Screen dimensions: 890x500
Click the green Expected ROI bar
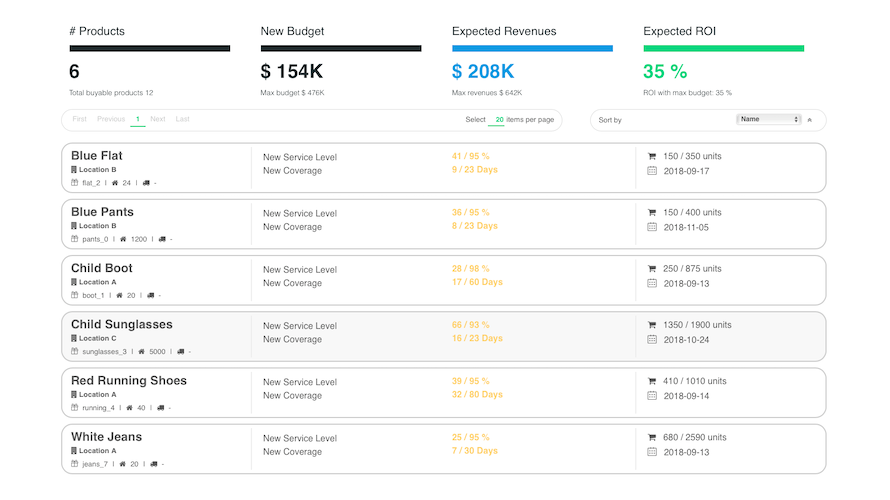pos(723,48)
